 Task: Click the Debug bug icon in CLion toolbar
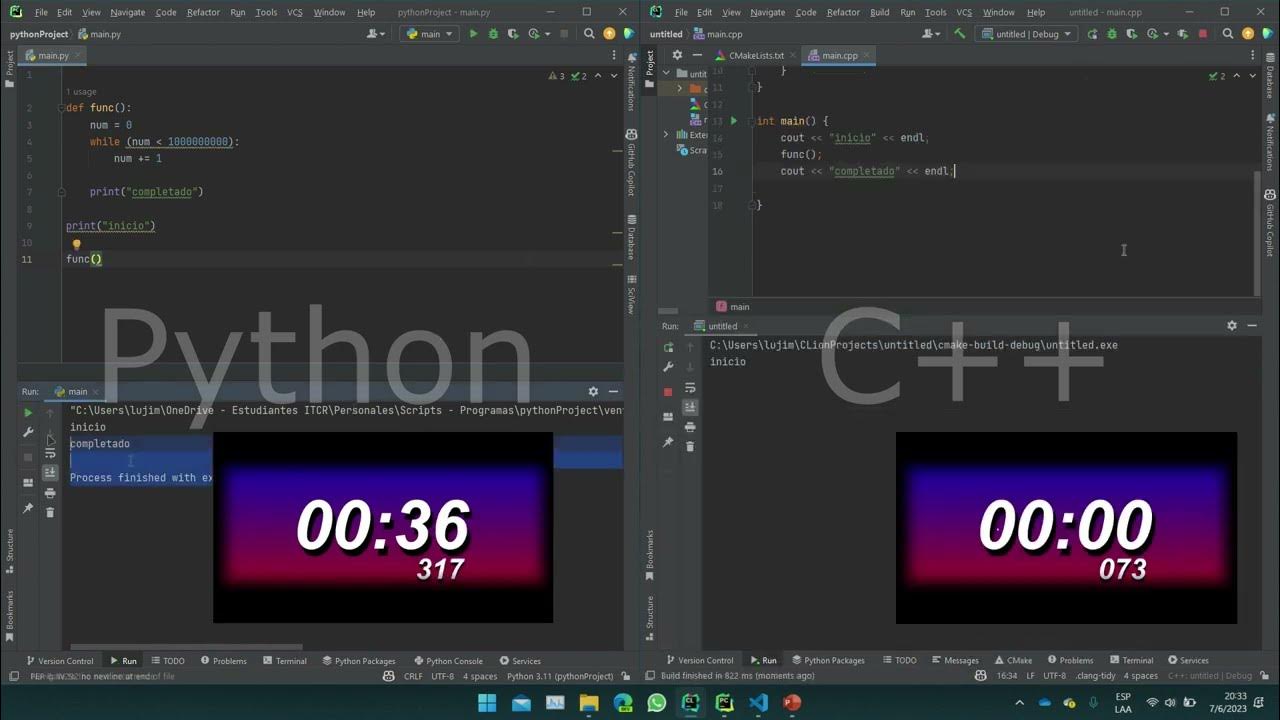click(x=1110, y=34)
